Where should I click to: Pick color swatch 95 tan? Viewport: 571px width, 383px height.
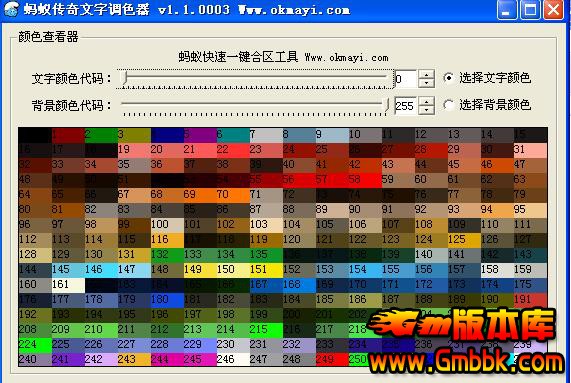pos(530,210)
